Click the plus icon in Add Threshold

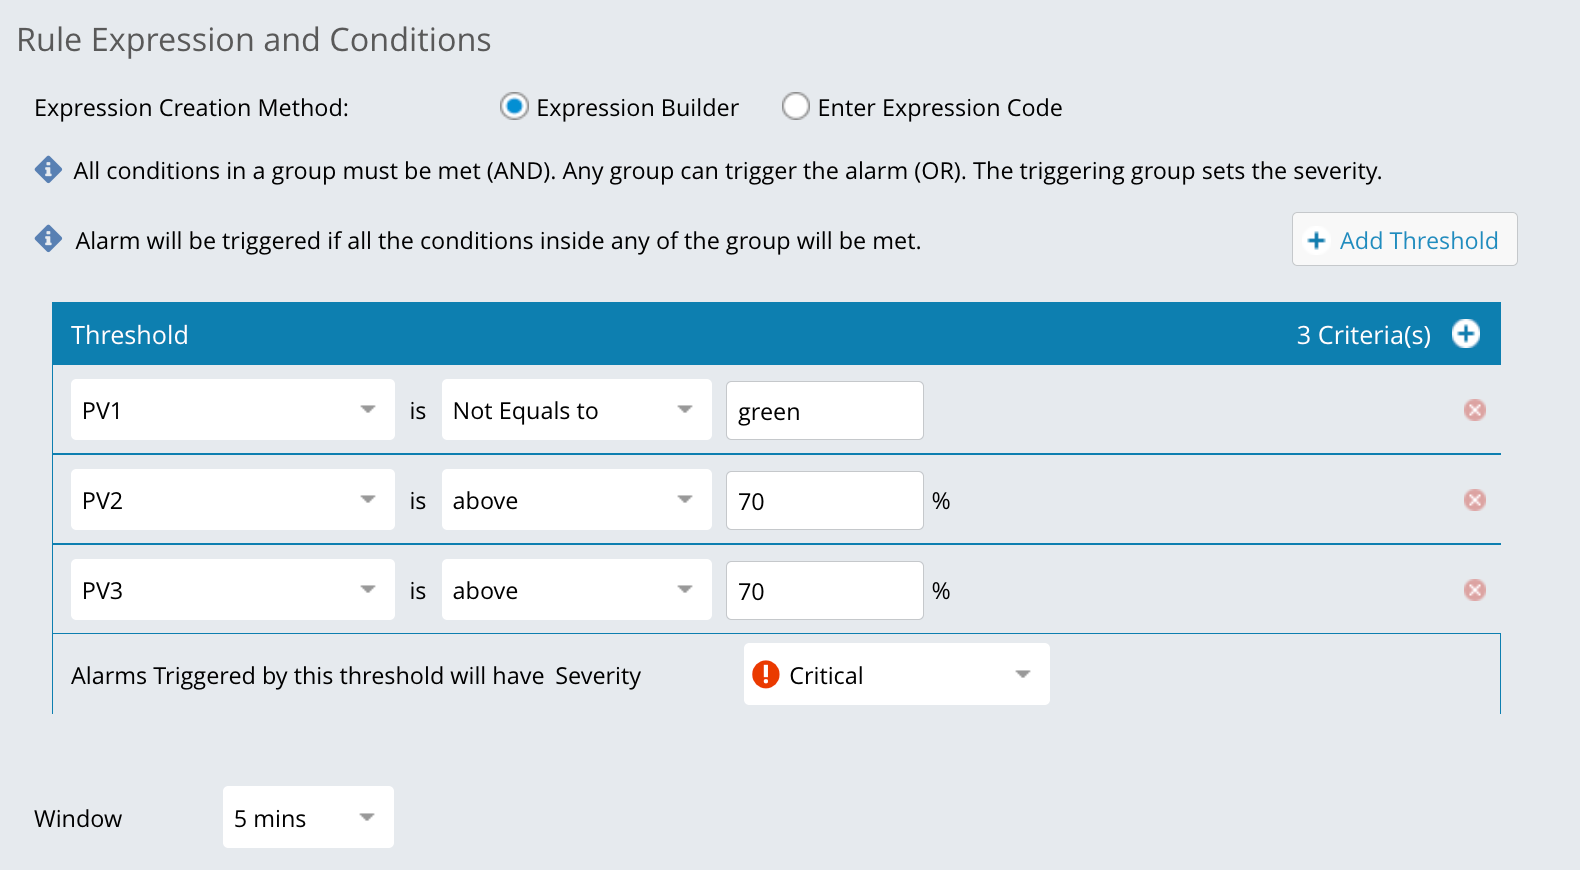click(x=1317, y=240)
